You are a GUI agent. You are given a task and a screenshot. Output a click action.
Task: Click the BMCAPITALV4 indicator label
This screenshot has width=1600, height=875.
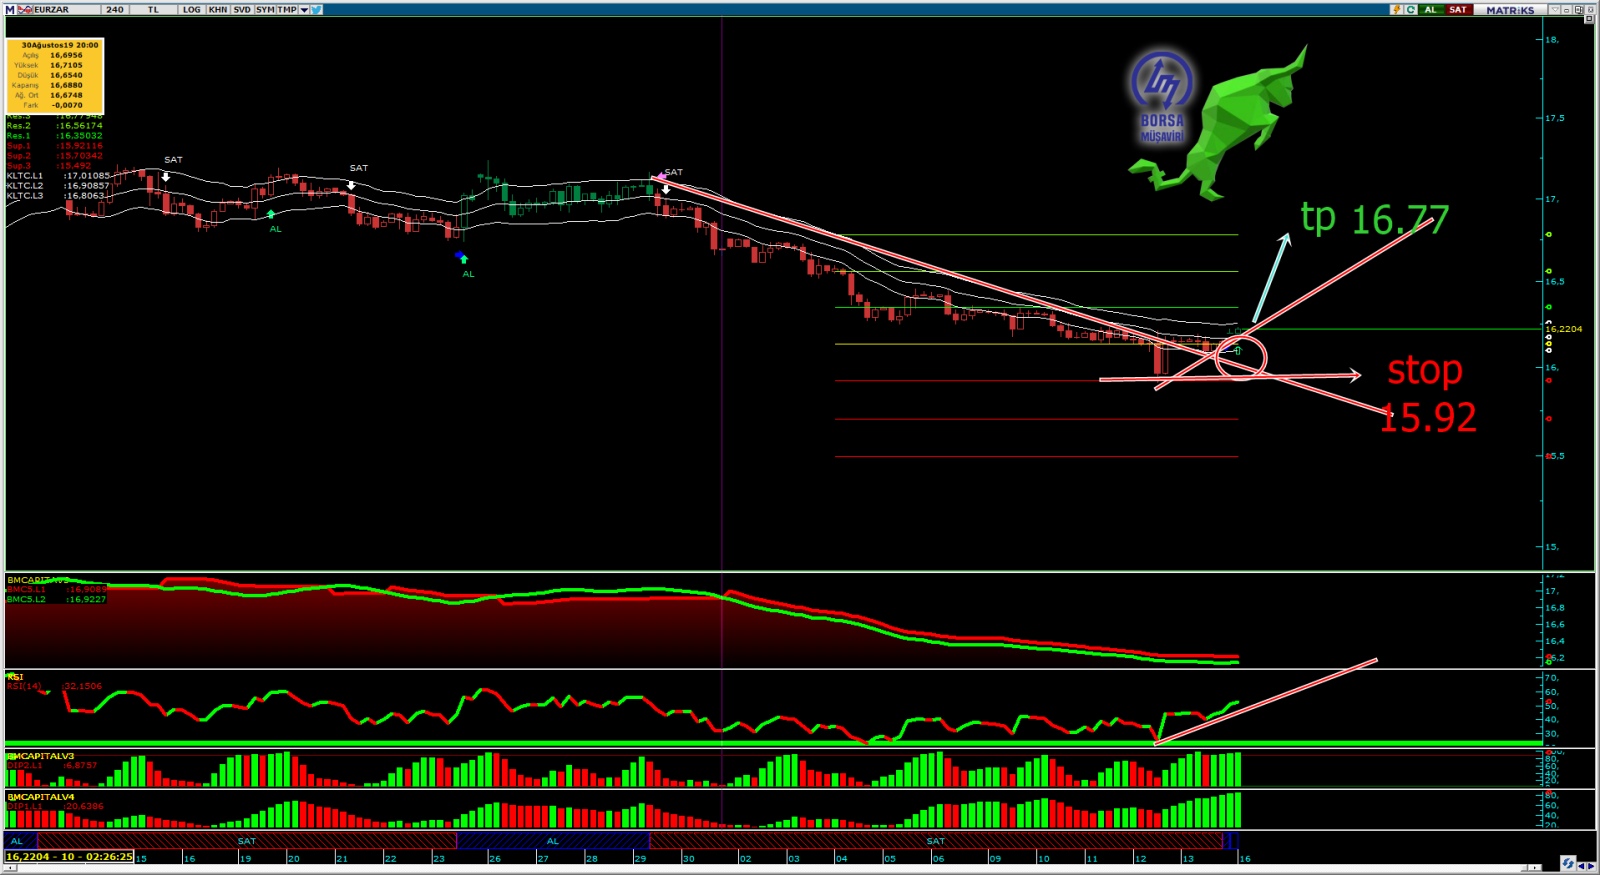40,797
